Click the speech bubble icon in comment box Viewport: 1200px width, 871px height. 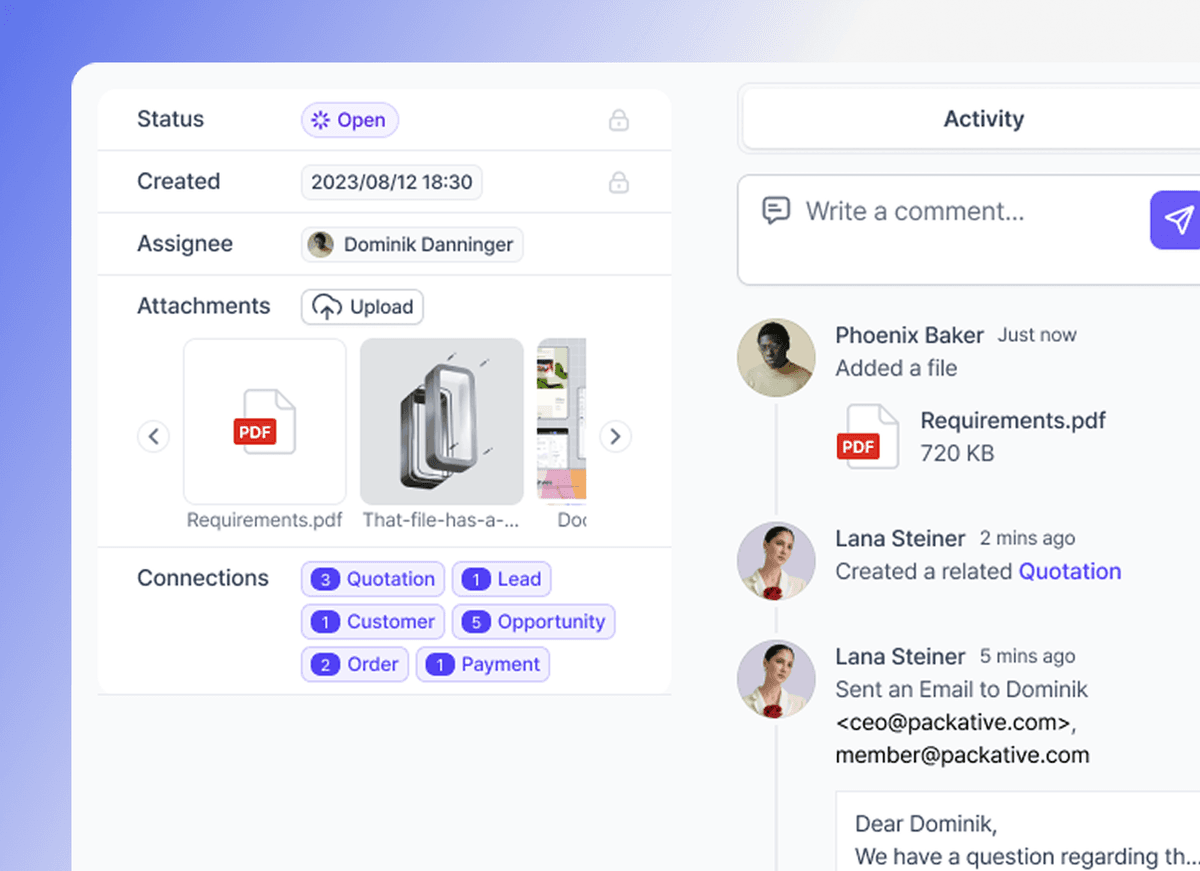click(x=775, y=211)
